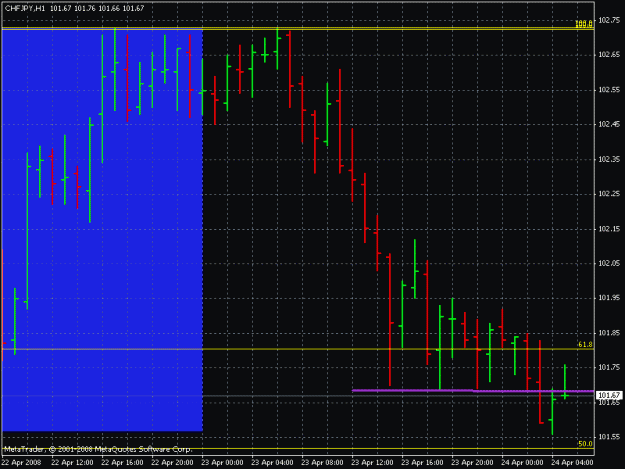The height and width of the screenshot is (469, 625).
Task: Click the 23 Apr 08:00 time label
Action: [322, 463]
